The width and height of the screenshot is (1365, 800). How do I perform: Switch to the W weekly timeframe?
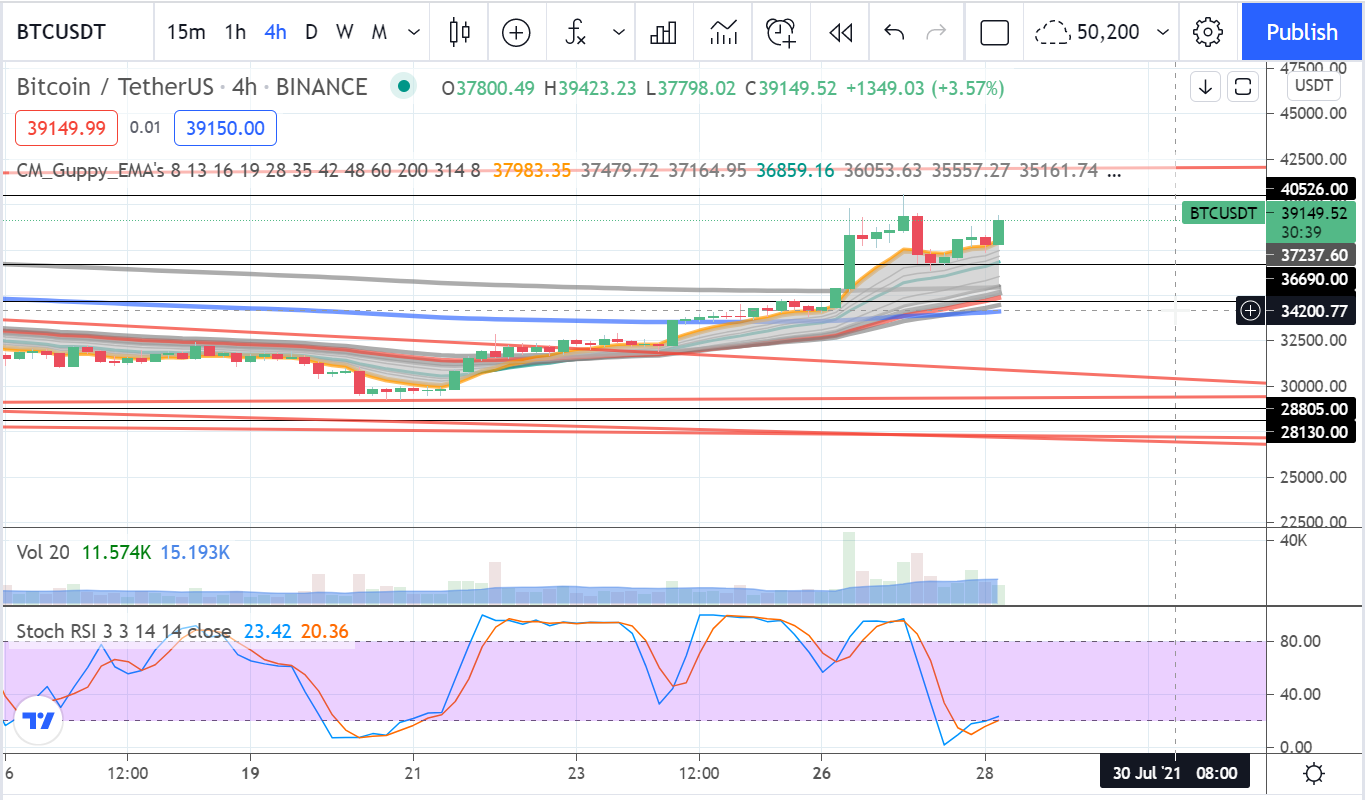(x=344, y=32)
